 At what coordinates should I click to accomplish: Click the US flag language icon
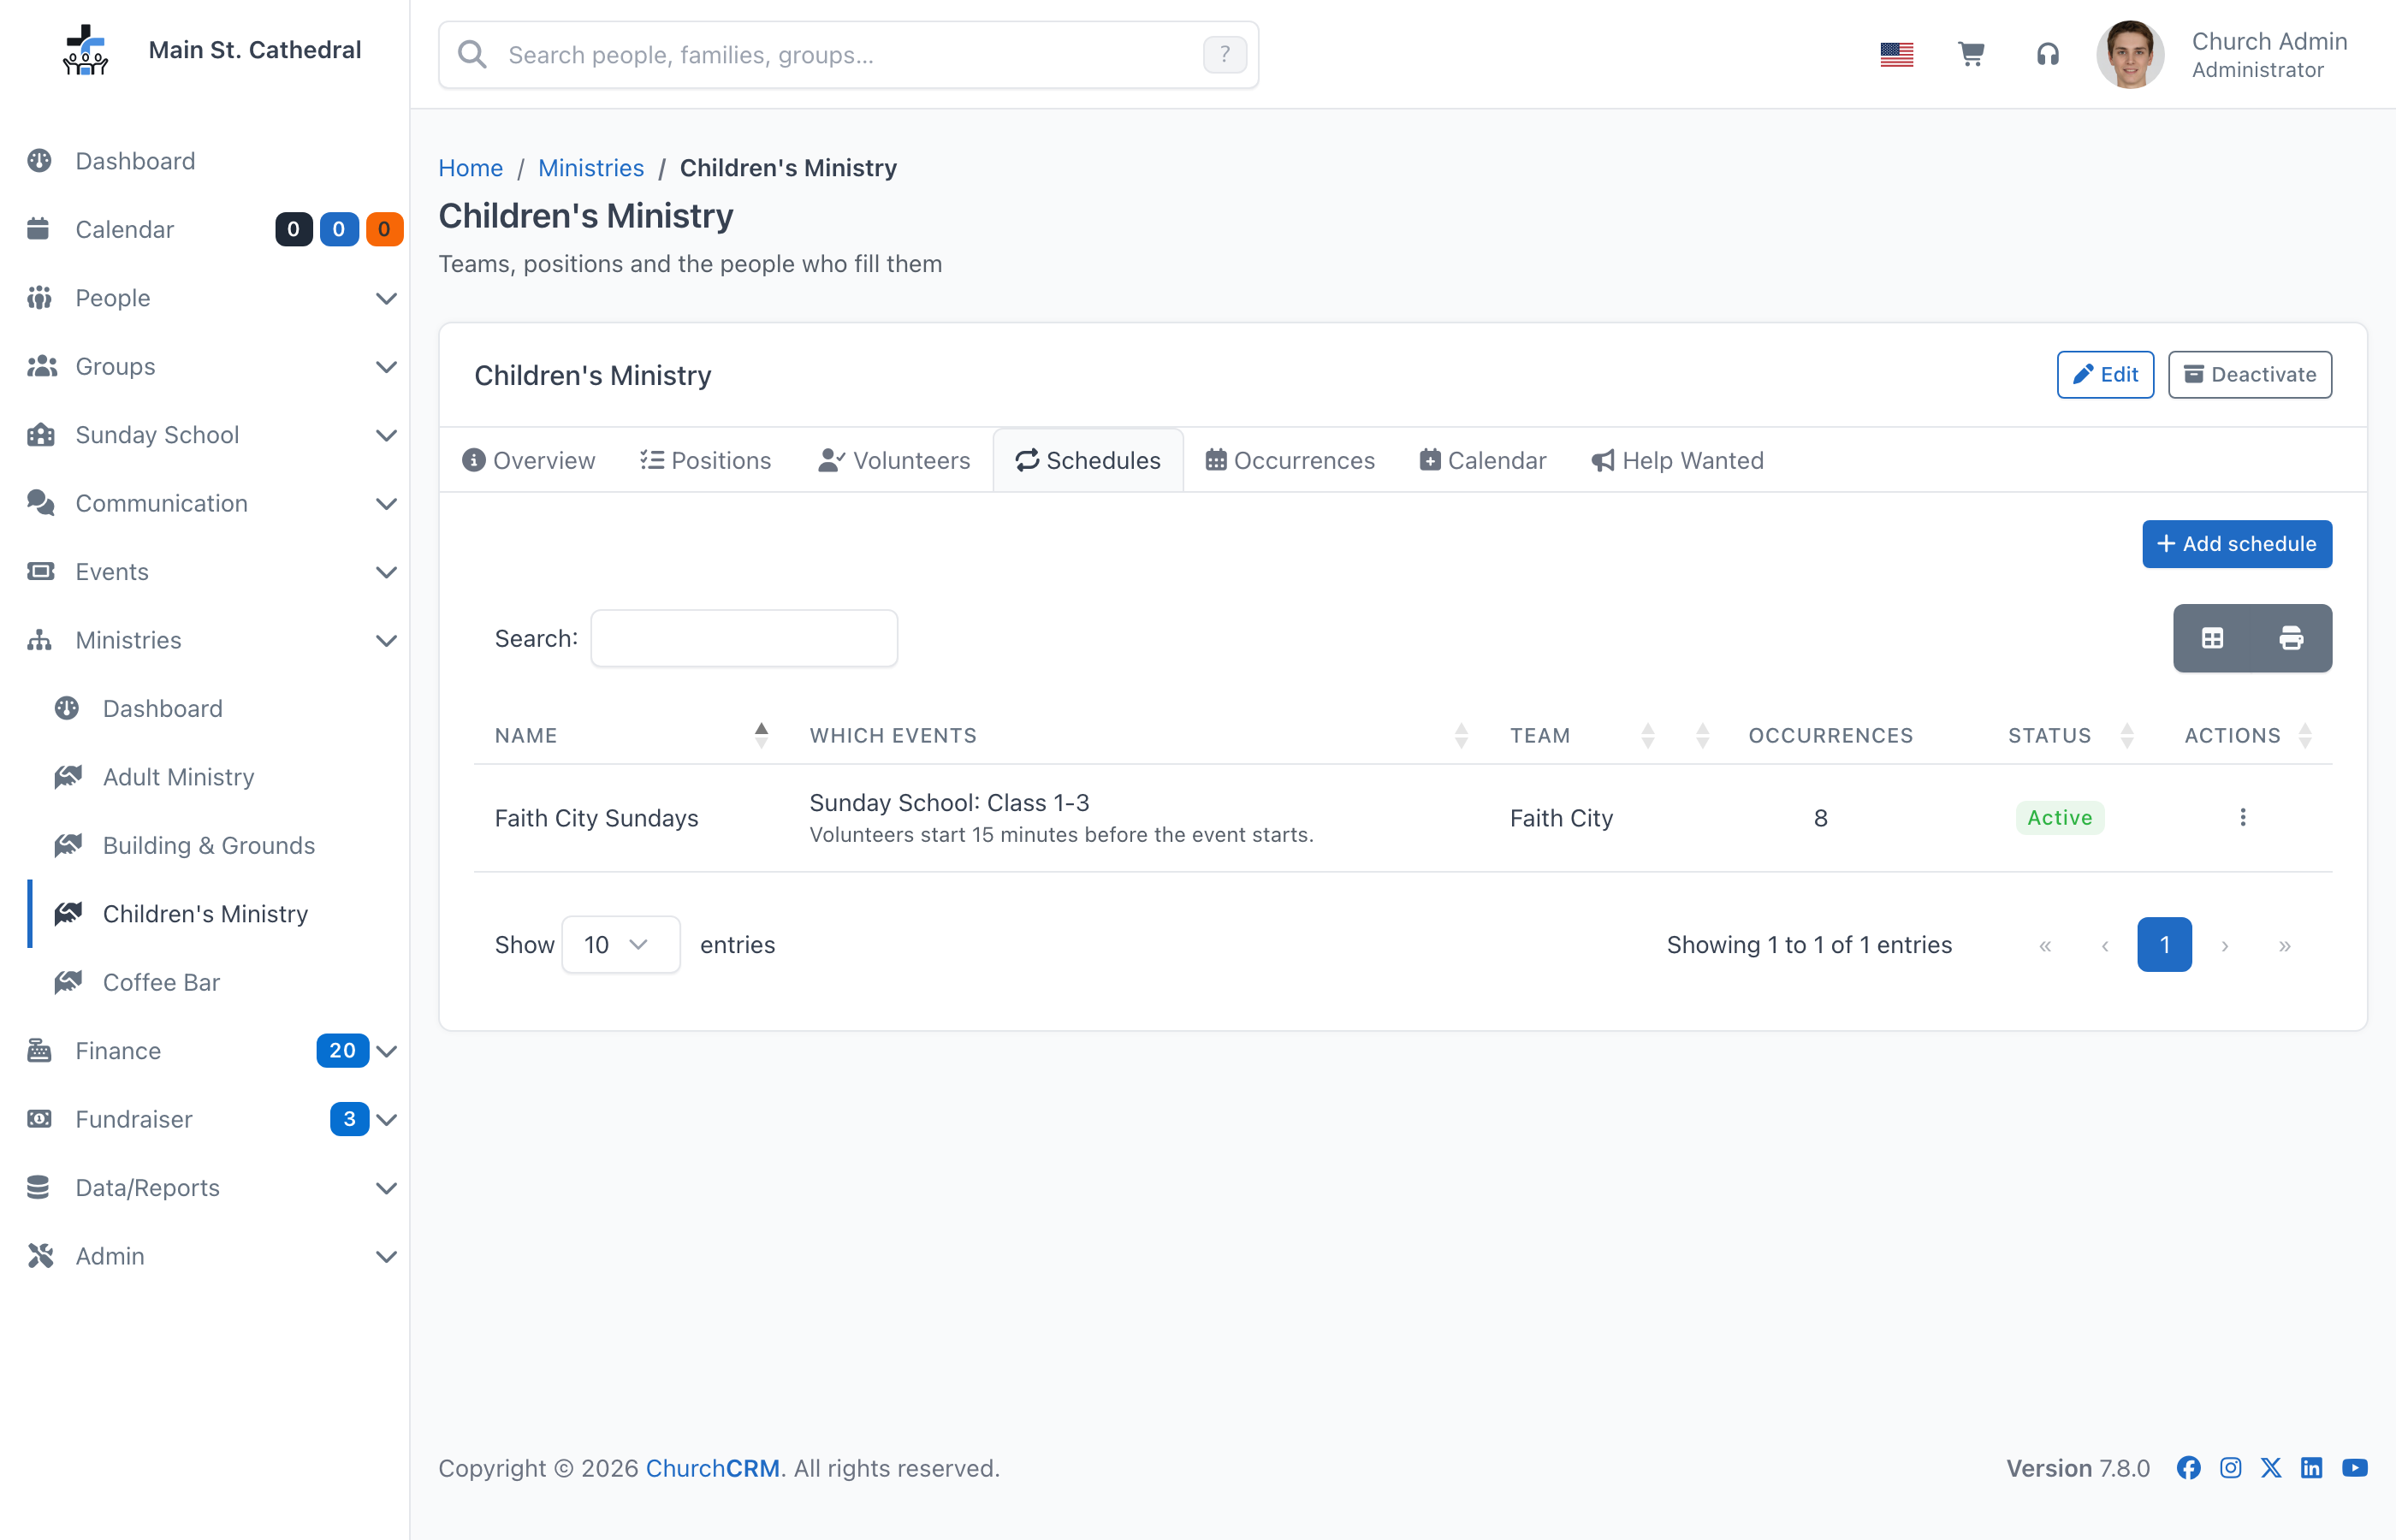tap(1896, 54)
